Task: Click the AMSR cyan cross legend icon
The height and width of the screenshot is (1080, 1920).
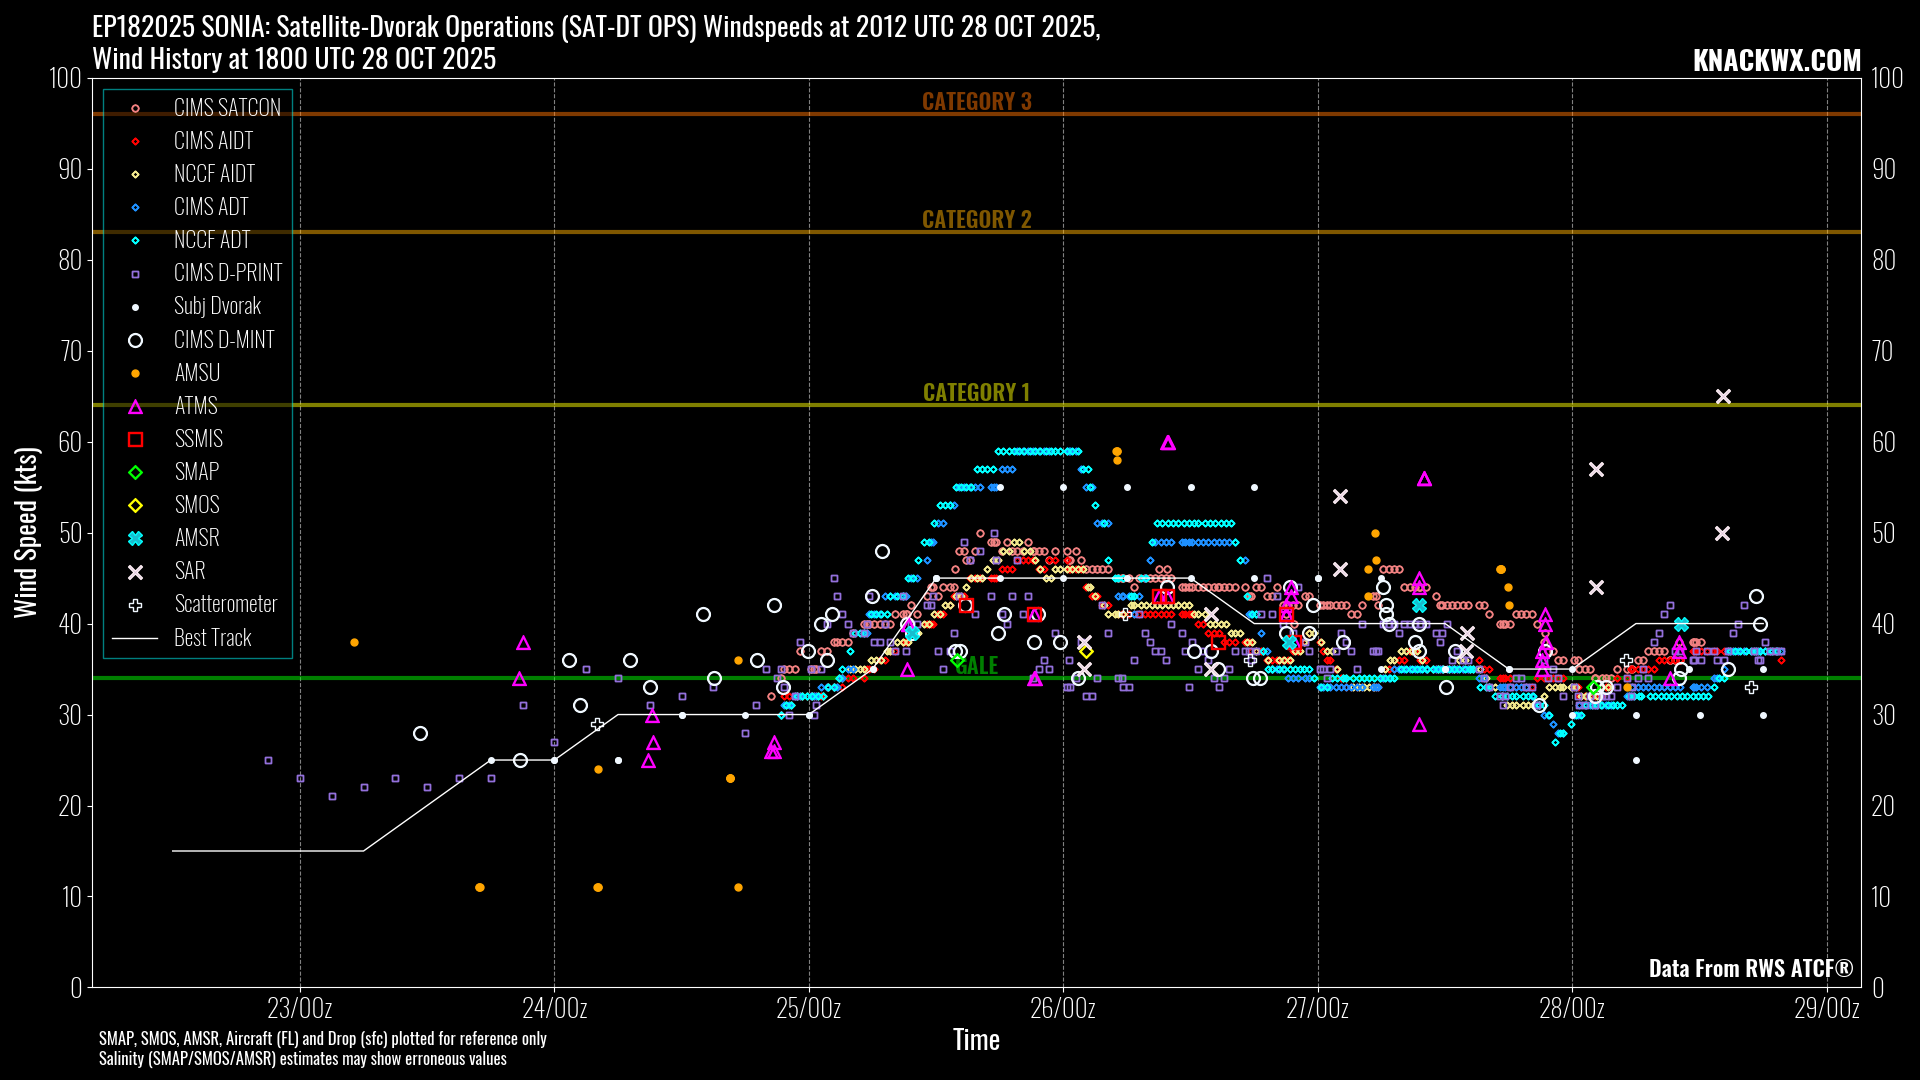Action: (x=136, y=539)
